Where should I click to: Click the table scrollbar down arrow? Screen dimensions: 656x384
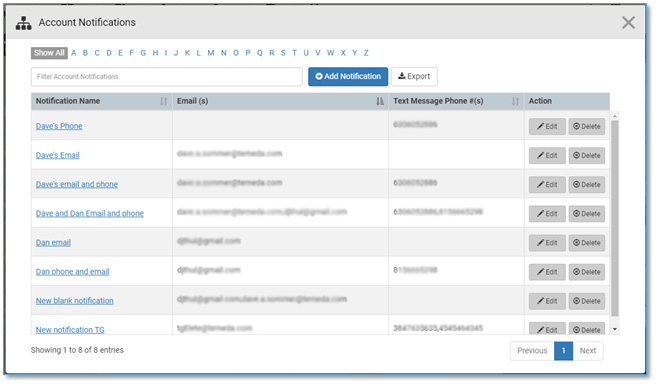coord(615,330)
